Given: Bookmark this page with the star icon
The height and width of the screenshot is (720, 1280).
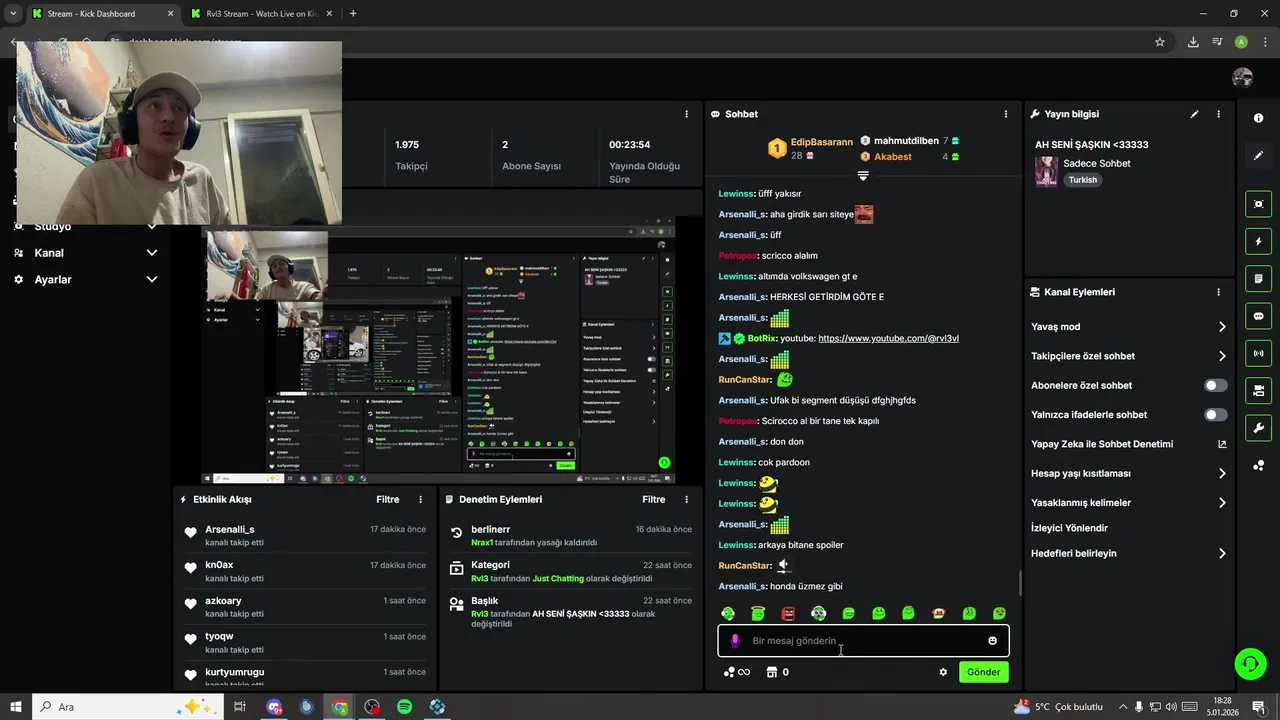Looking at the screenshot, I should (1160, 42).
